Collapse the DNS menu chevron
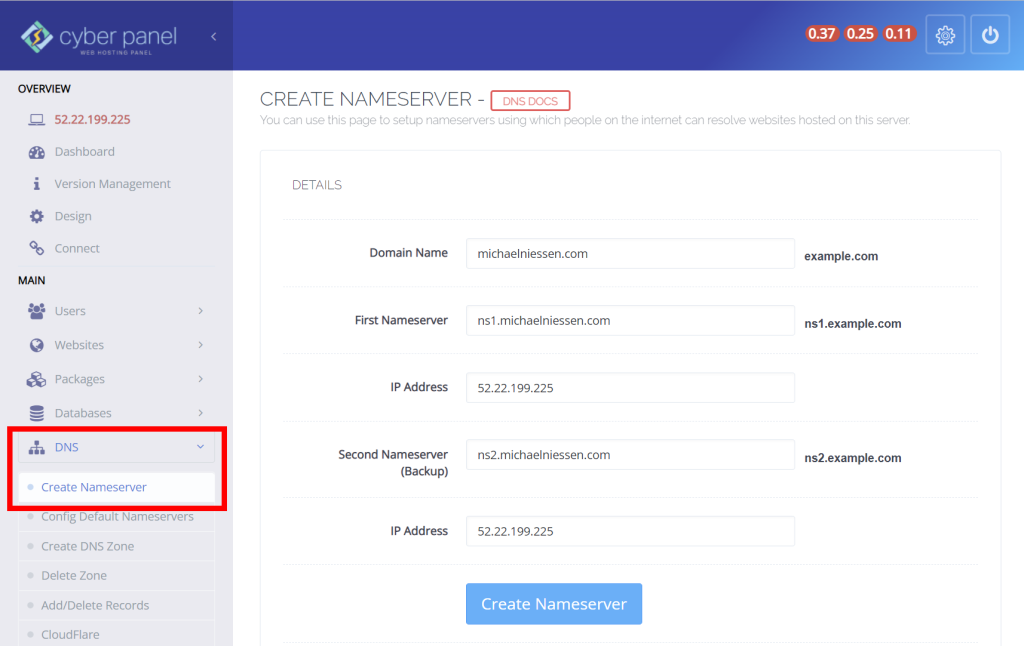Screen dimensions: 1024x646 [x=200, y=447]
